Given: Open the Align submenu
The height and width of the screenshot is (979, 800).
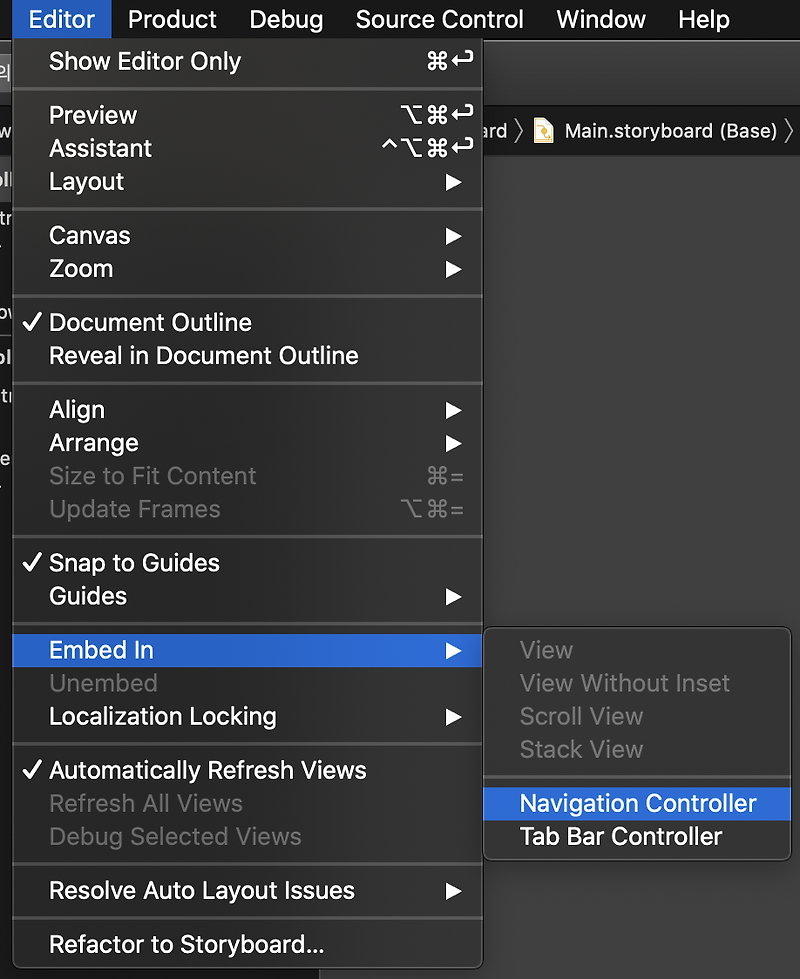Looking at the screenshot, I should click(452, 410).
